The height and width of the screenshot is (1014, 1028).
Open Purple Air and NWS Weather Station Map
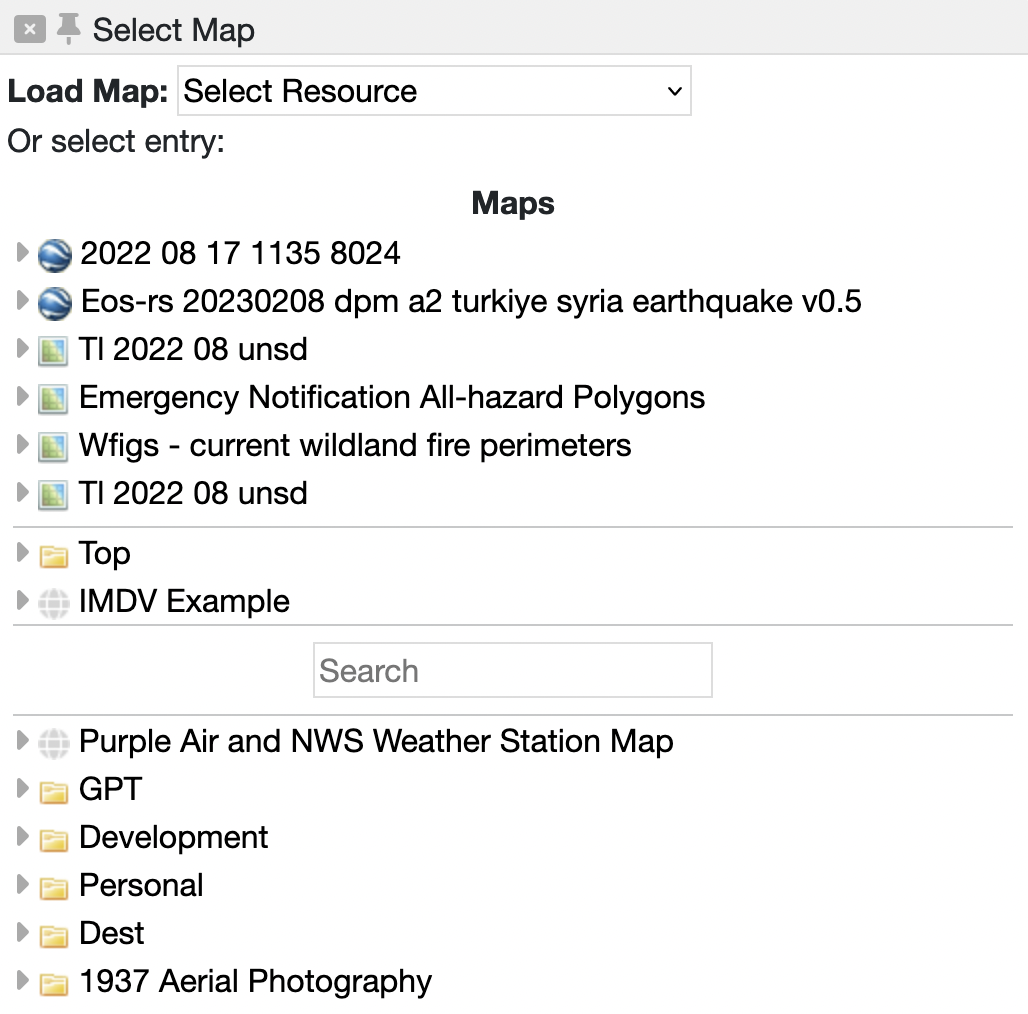coord(376,741)
